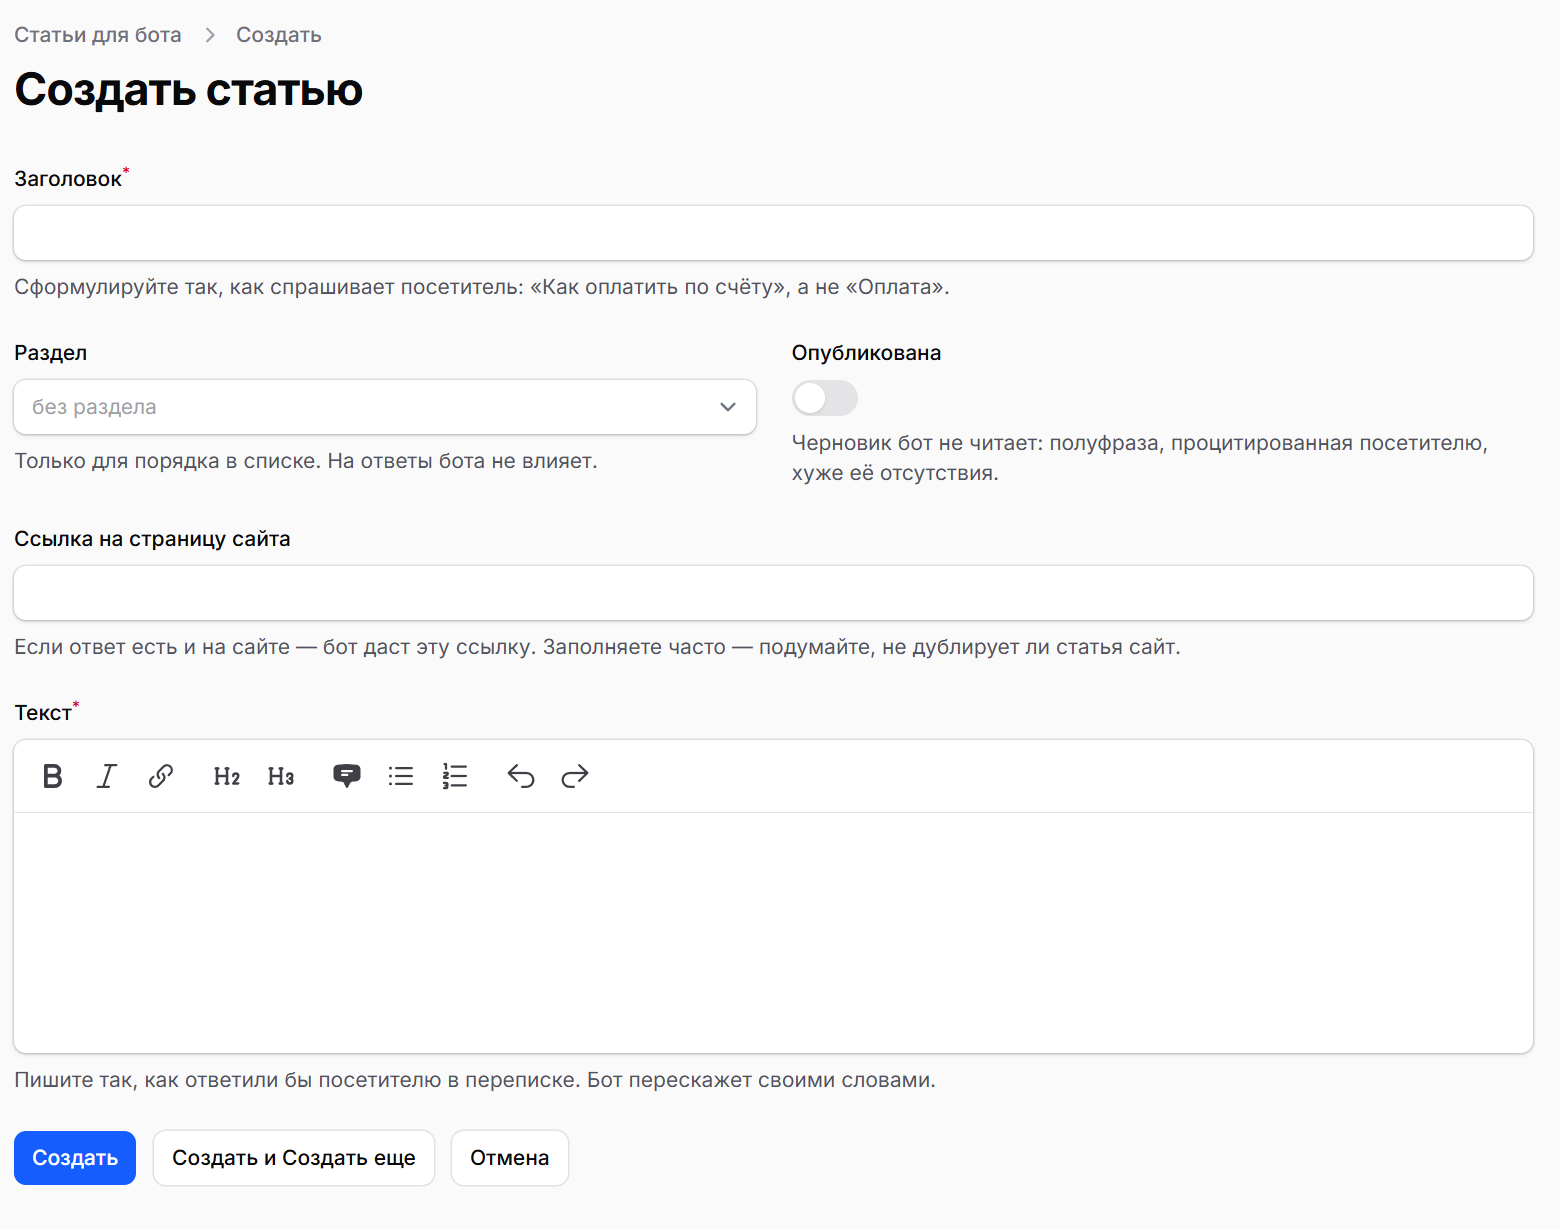Click the Создать статью page heading
This screenshot has width=1560, height=1229.
188,89
